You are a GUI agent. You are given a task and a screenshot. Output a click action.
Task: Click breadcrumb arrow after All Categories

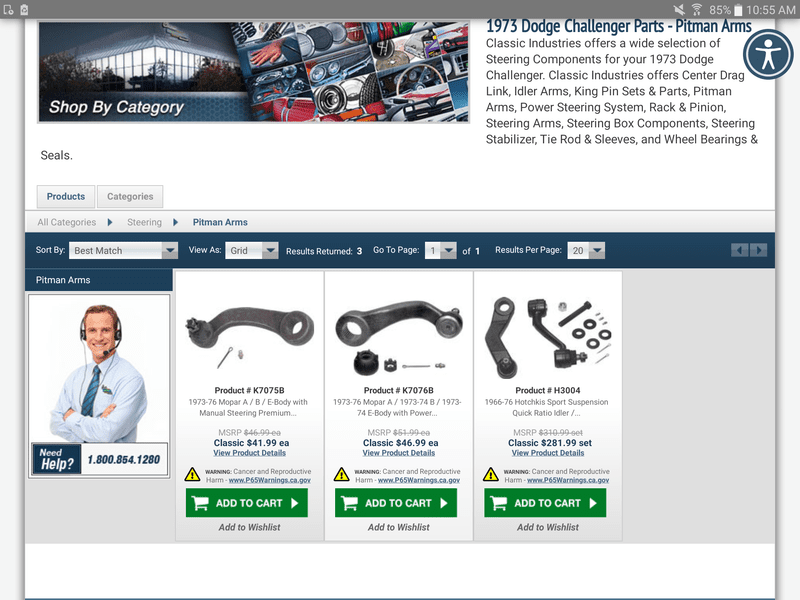tap(110, 222)
